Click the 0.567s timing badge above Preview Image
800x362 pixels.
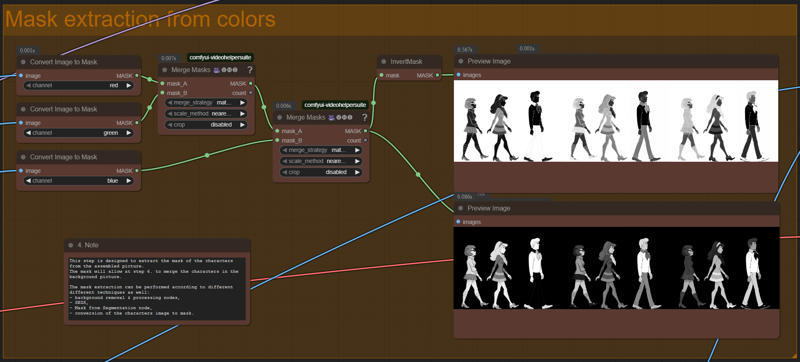[x=465, y=49]
